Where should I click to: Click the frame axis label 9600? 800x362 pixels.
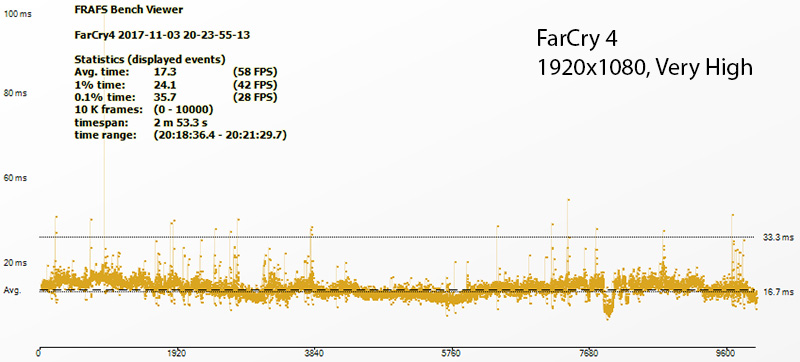[x=726, y=353]
